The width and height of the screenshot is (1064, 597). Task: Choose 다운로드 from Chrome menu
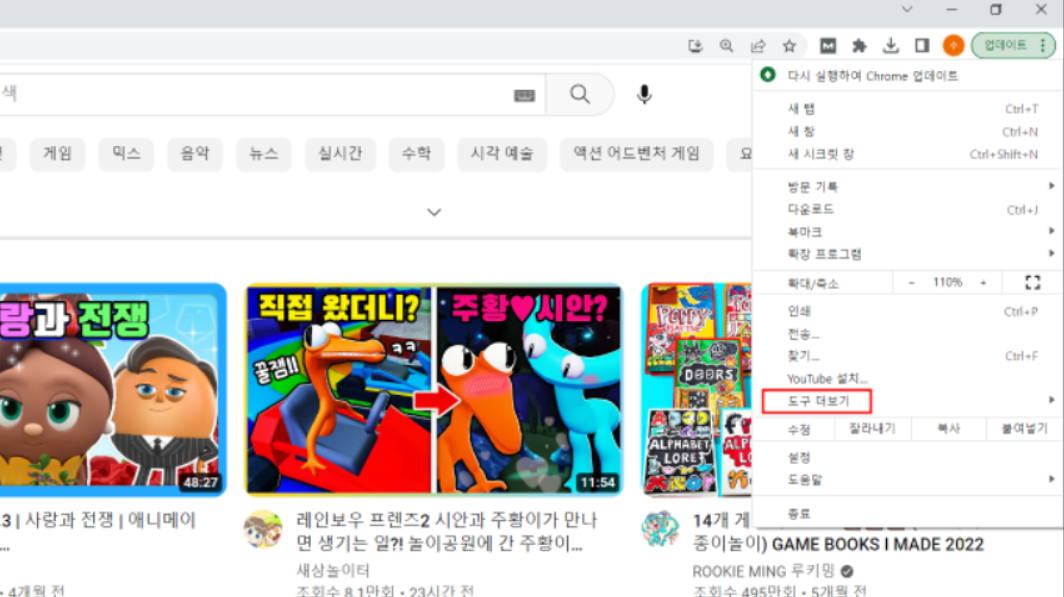point(908,210)
